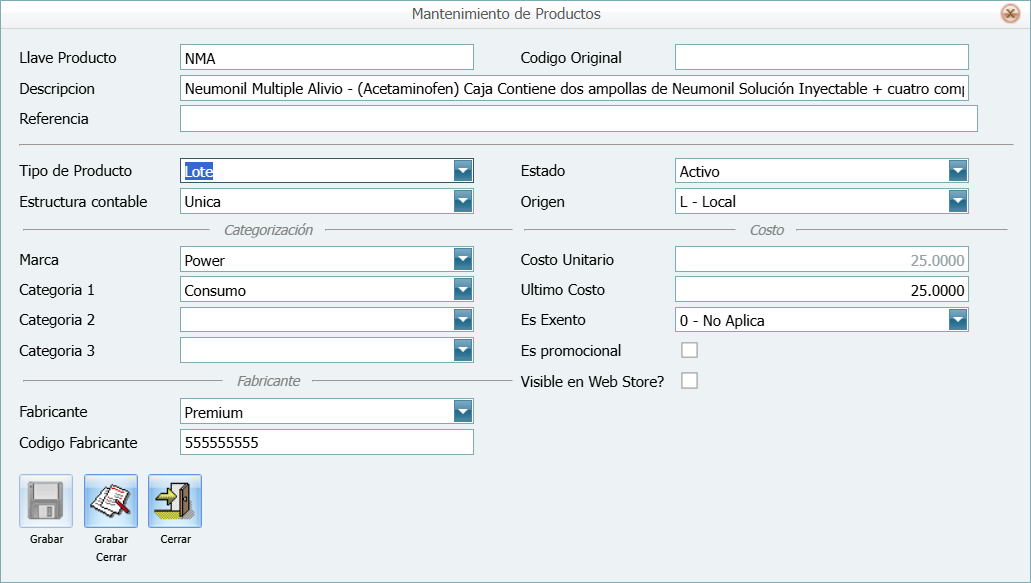The image size is (1031, 583).
Task: Enable the Es promocional checkbox
Action: tap(689, 350)
